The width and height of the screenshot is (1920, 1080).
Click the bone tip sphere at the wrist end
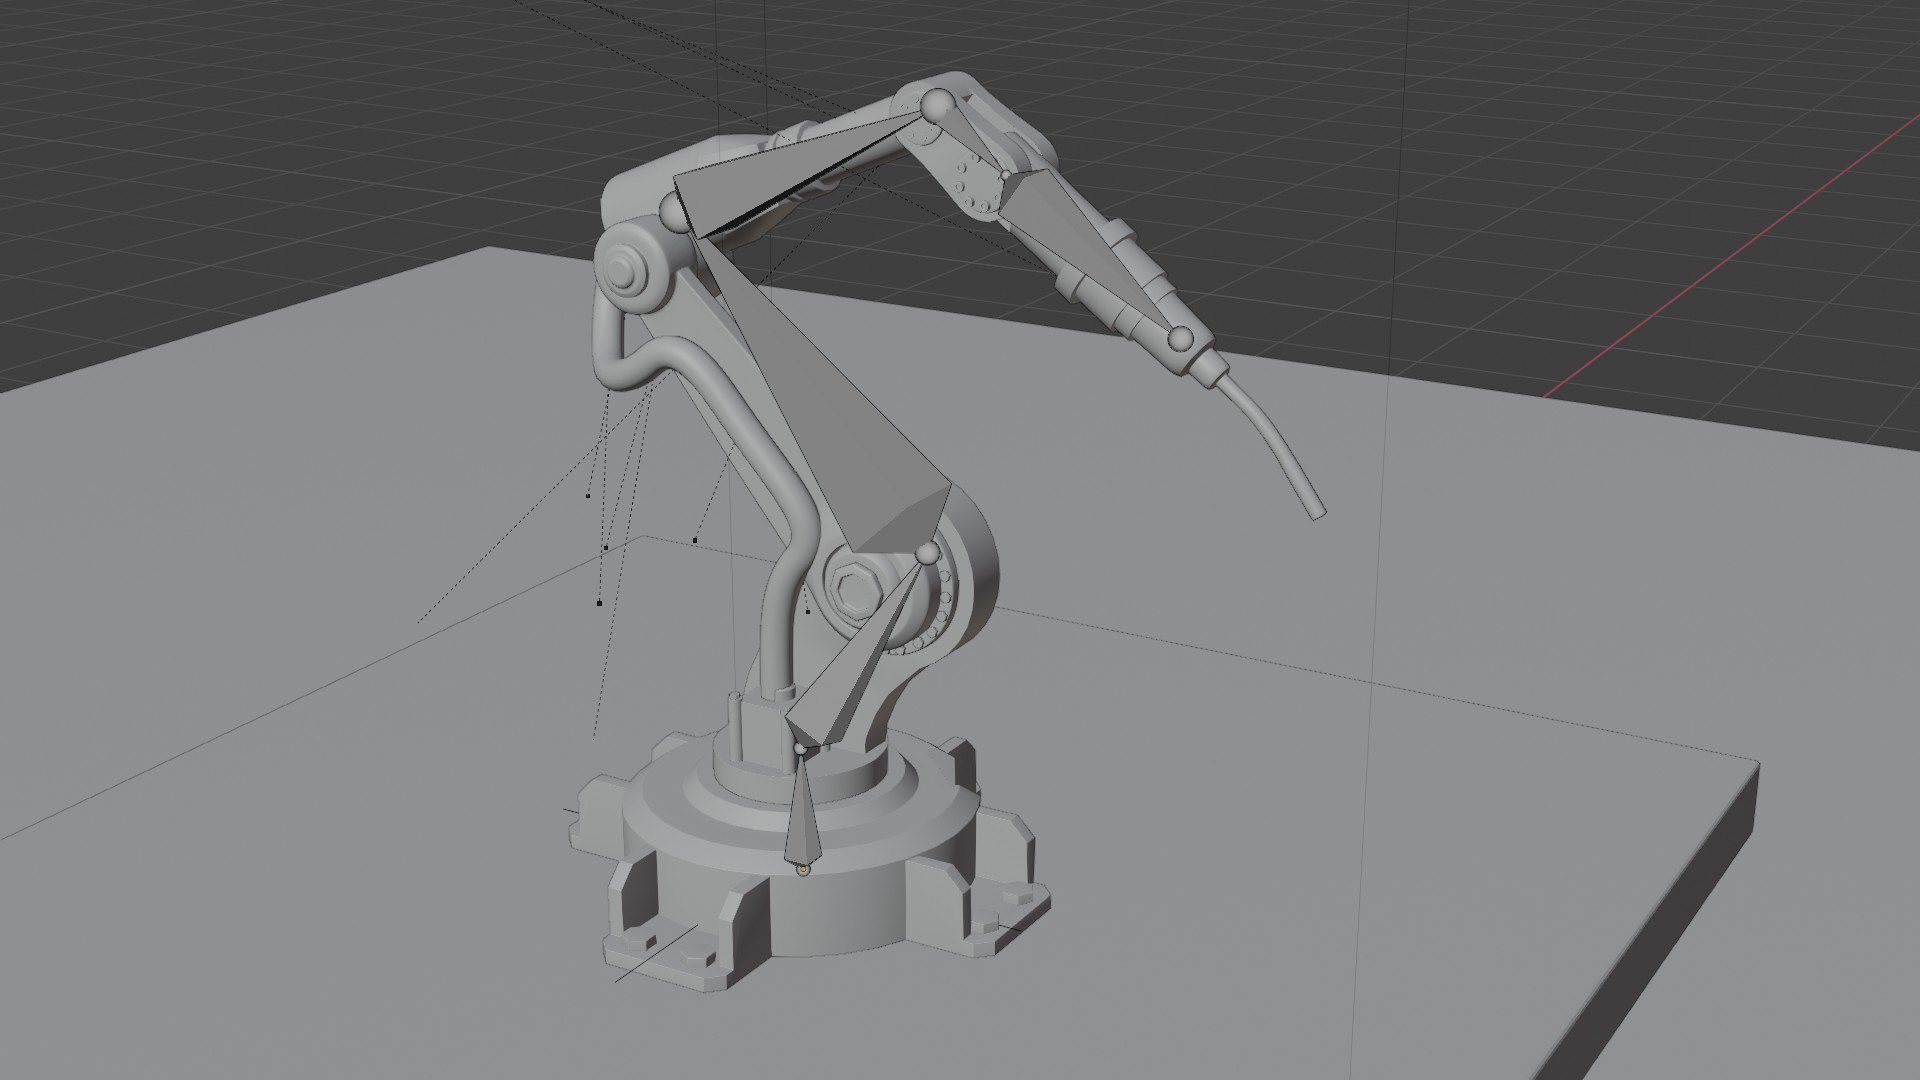[x=1180, y=338]
